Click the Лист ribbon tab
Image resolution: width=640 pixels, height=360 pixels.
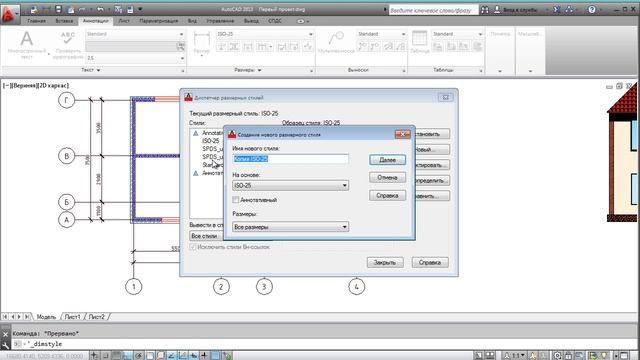coord(124,21)
